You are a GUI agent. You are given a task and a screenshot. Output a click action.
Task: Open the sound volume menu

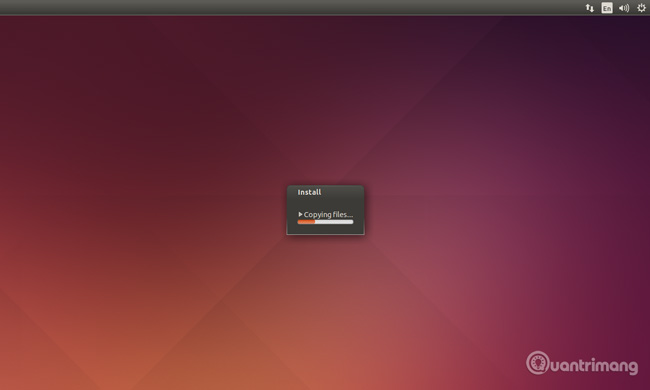pyautogui.click(x=624, y=8)
